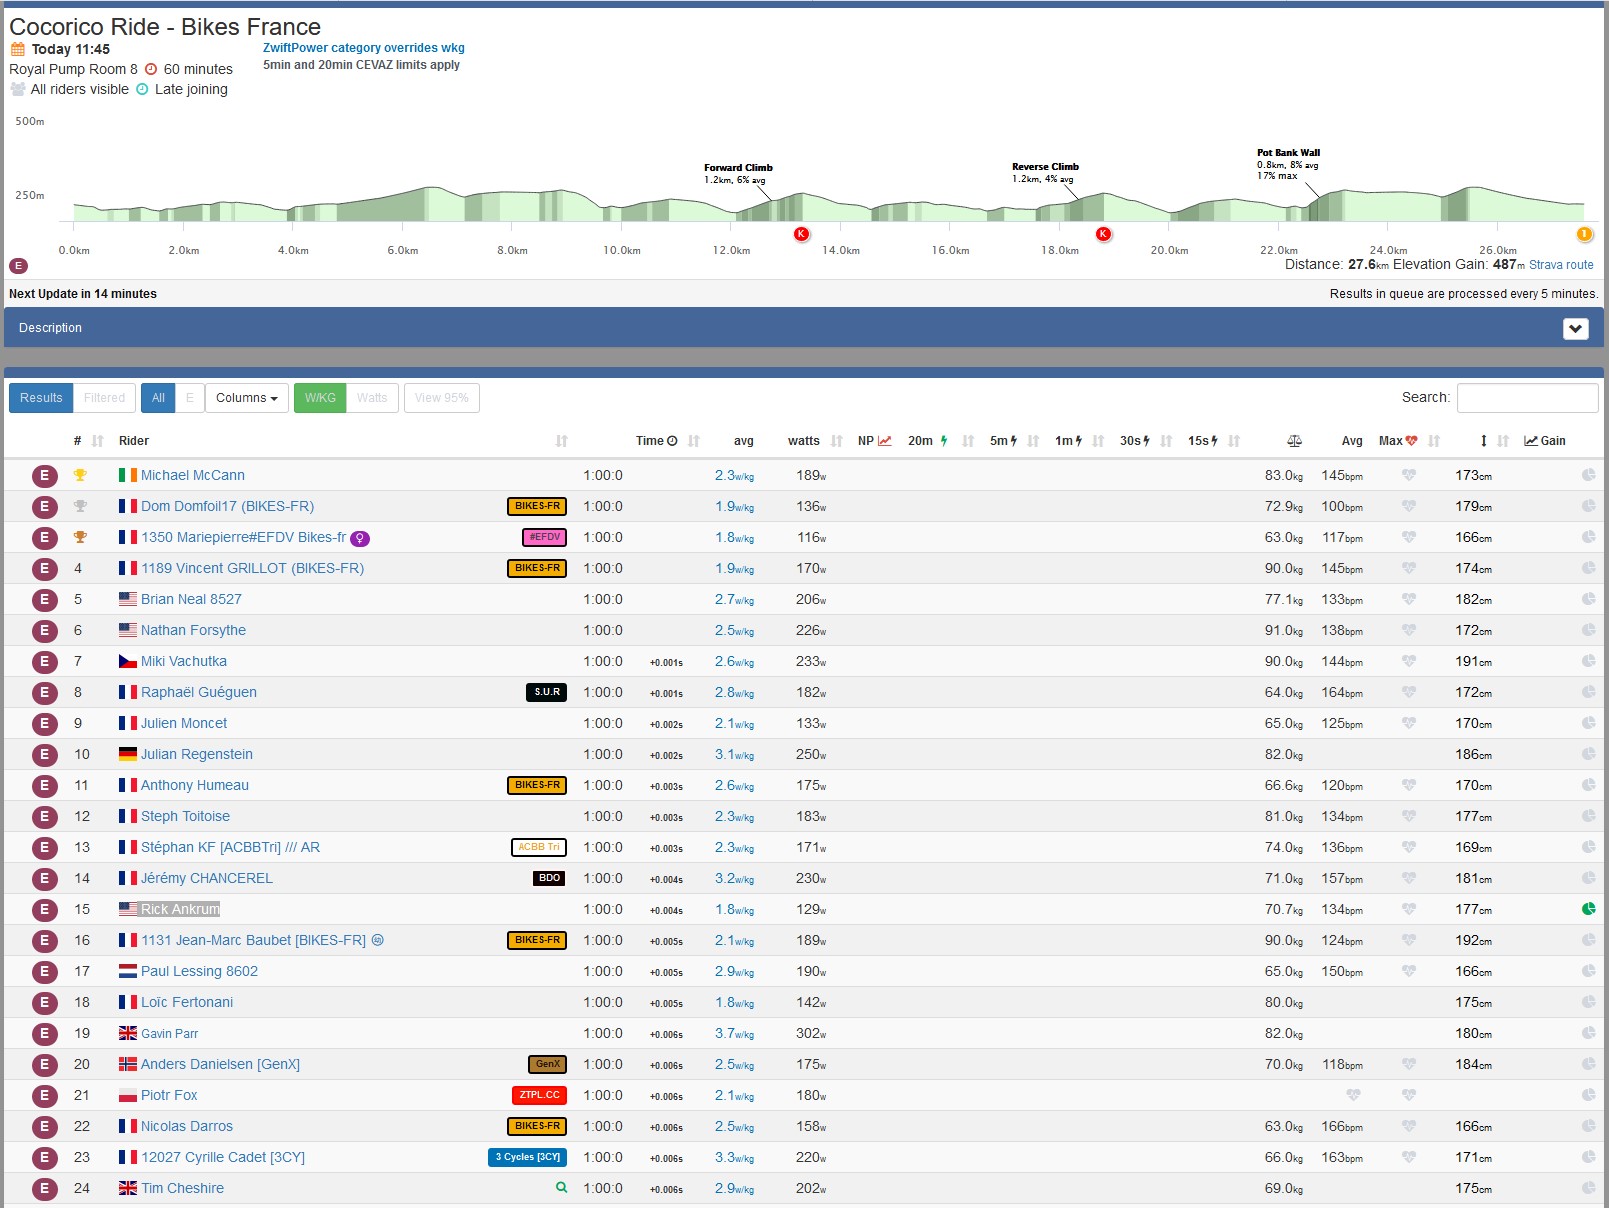
Task: Click the S.U.R team tag
Action: [x=547, y=692]
